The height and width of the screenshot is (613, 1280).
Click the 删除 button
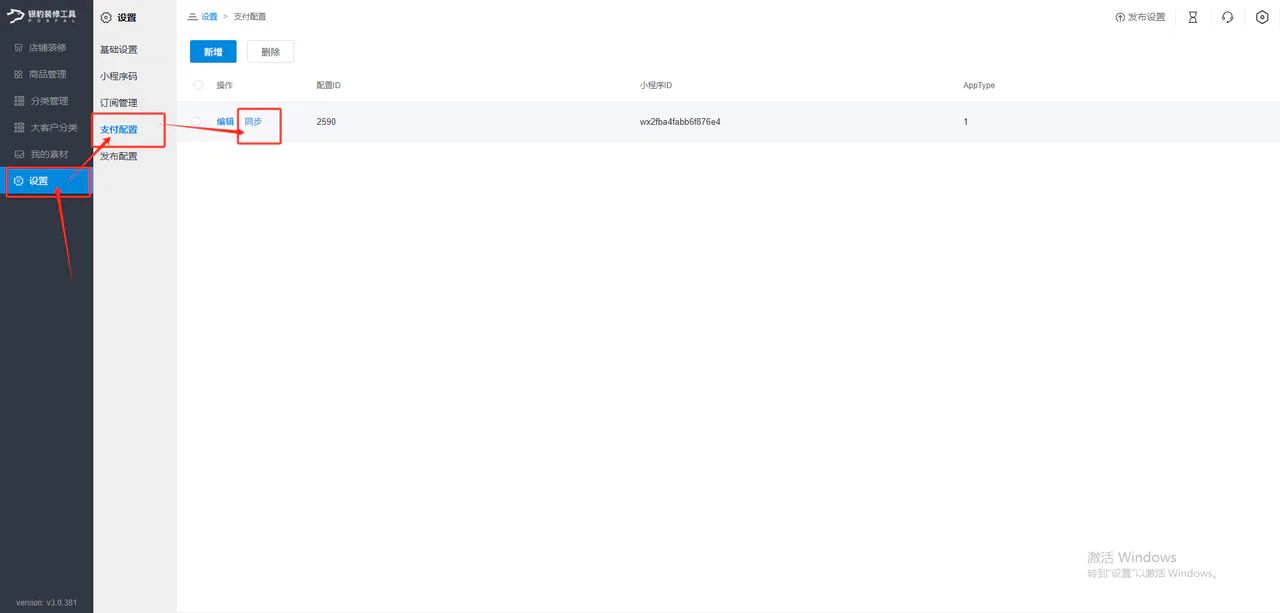pyautogui.click(x=270, y=52)
